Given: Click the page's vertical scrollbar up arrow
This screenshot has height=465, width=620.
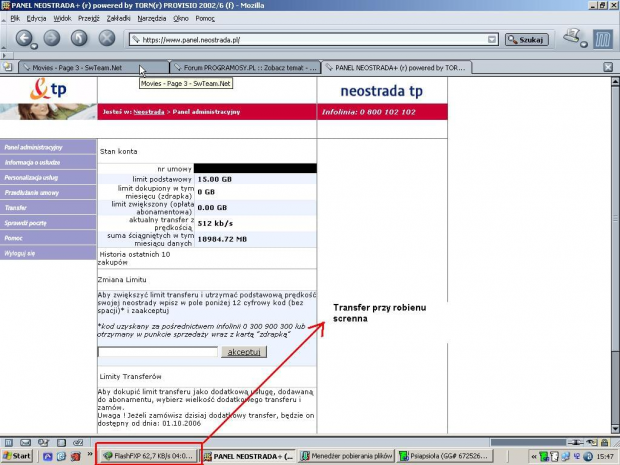Looking at the screenshot, I should tap(615, 82).
